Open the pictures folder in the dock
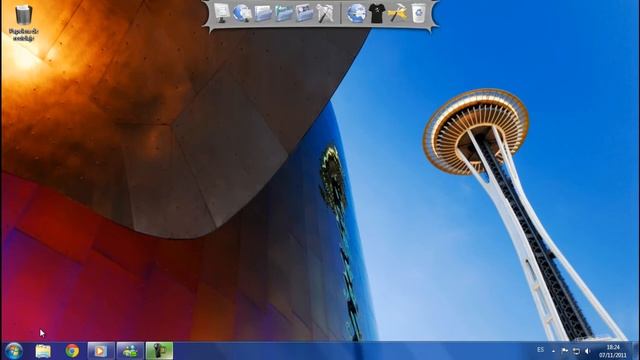This screenshot has height=360, width=640. coord(304,13)
